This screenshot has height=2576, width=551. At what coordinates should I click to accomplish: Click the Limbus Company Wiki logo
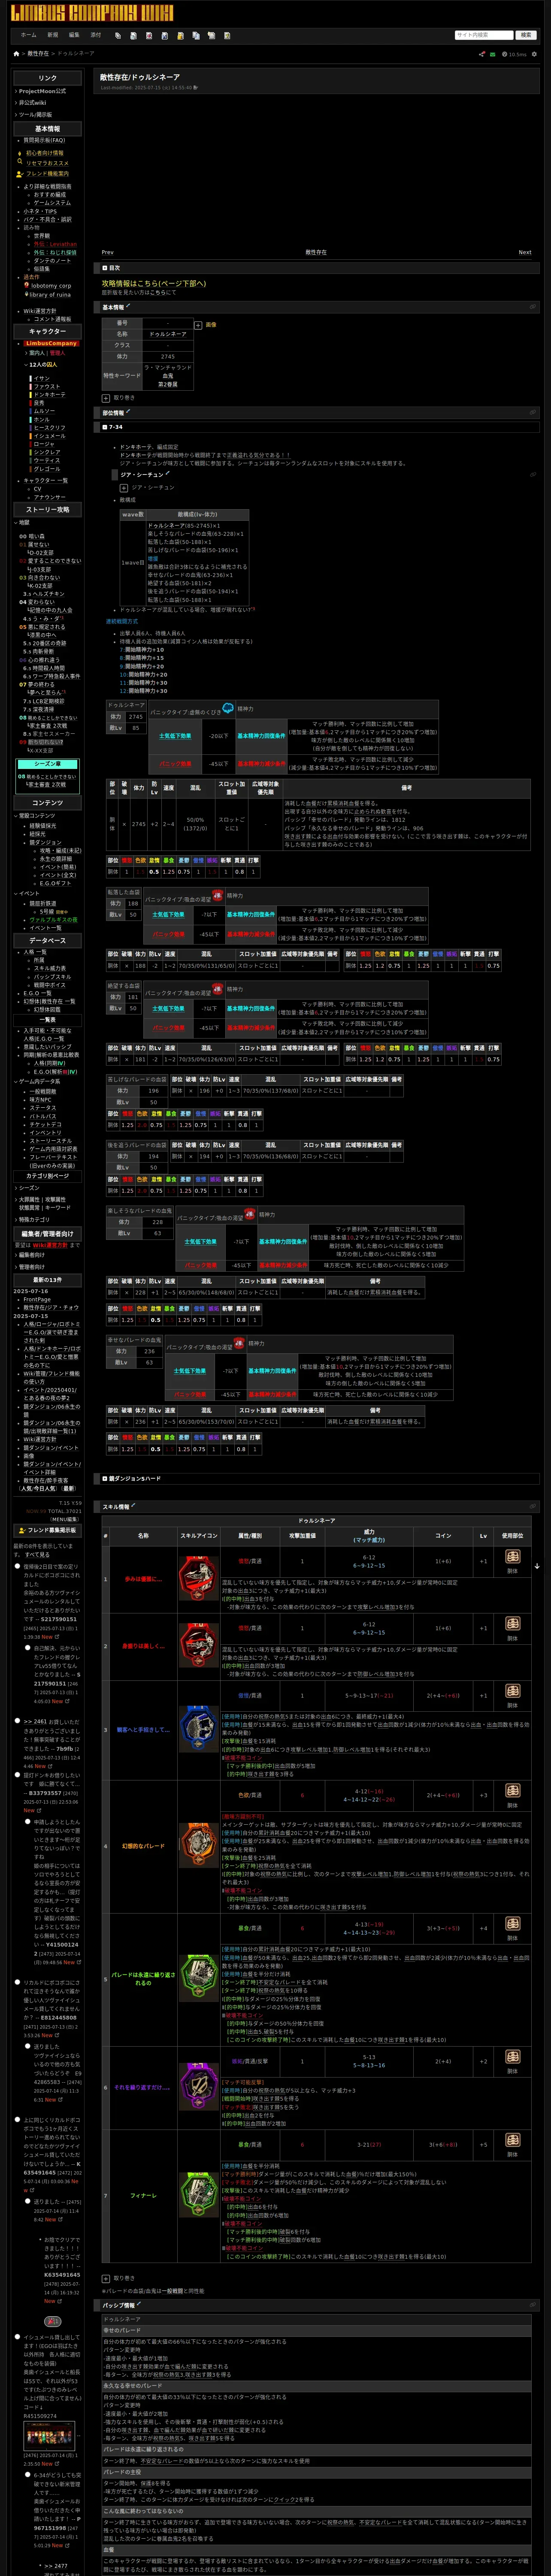pos(91,13)
